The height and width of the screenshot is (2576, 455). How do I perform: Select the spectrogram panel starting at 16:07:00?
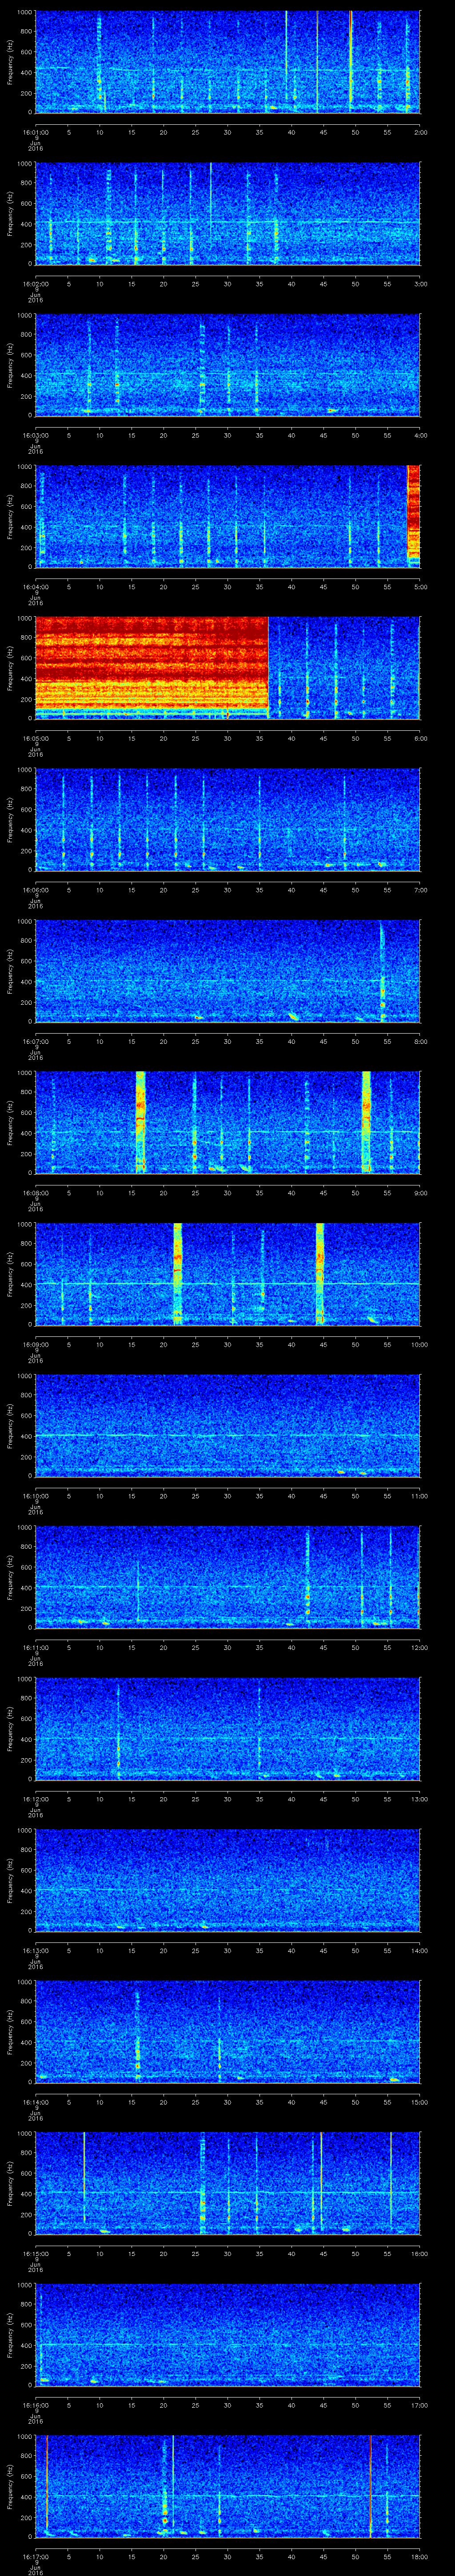point(227,971)
